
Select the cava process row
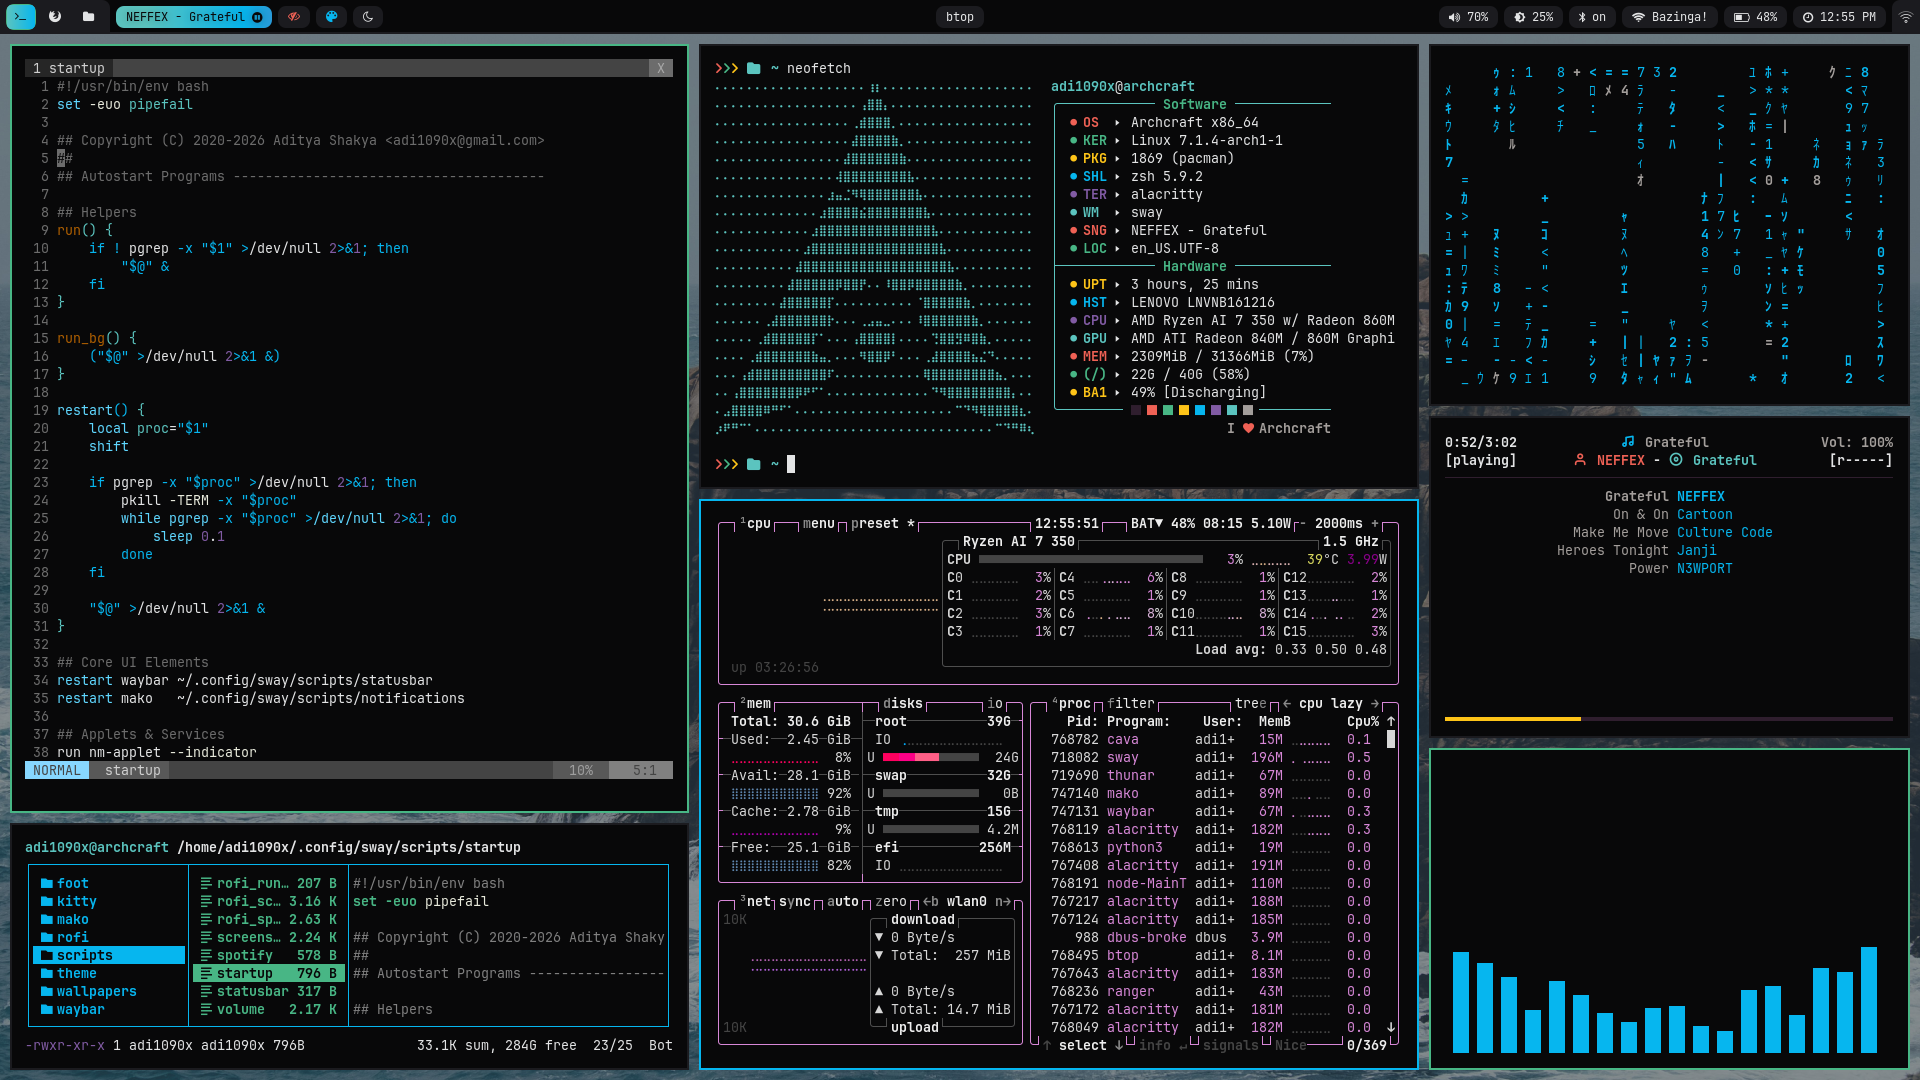1211,739
